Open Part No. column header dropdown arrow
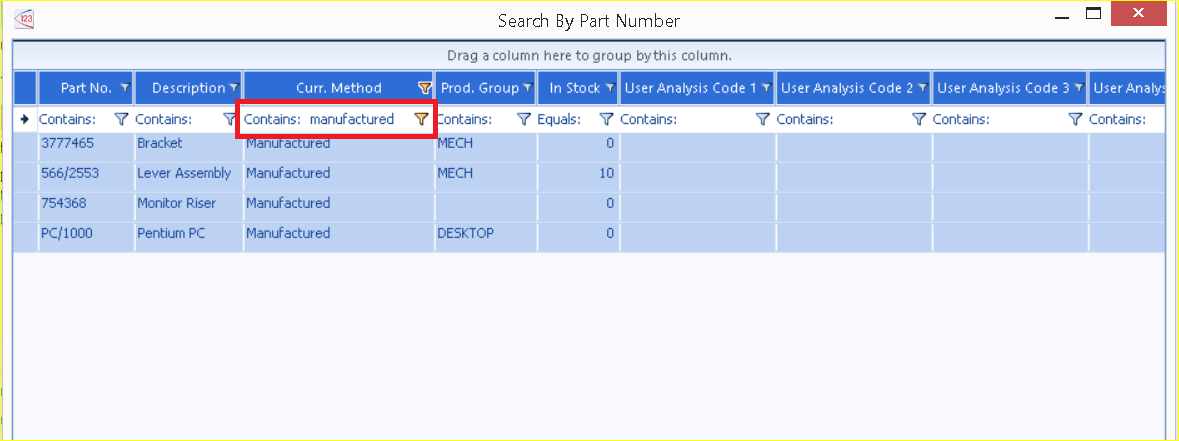 pyautogui.click(x=125, y=88)
